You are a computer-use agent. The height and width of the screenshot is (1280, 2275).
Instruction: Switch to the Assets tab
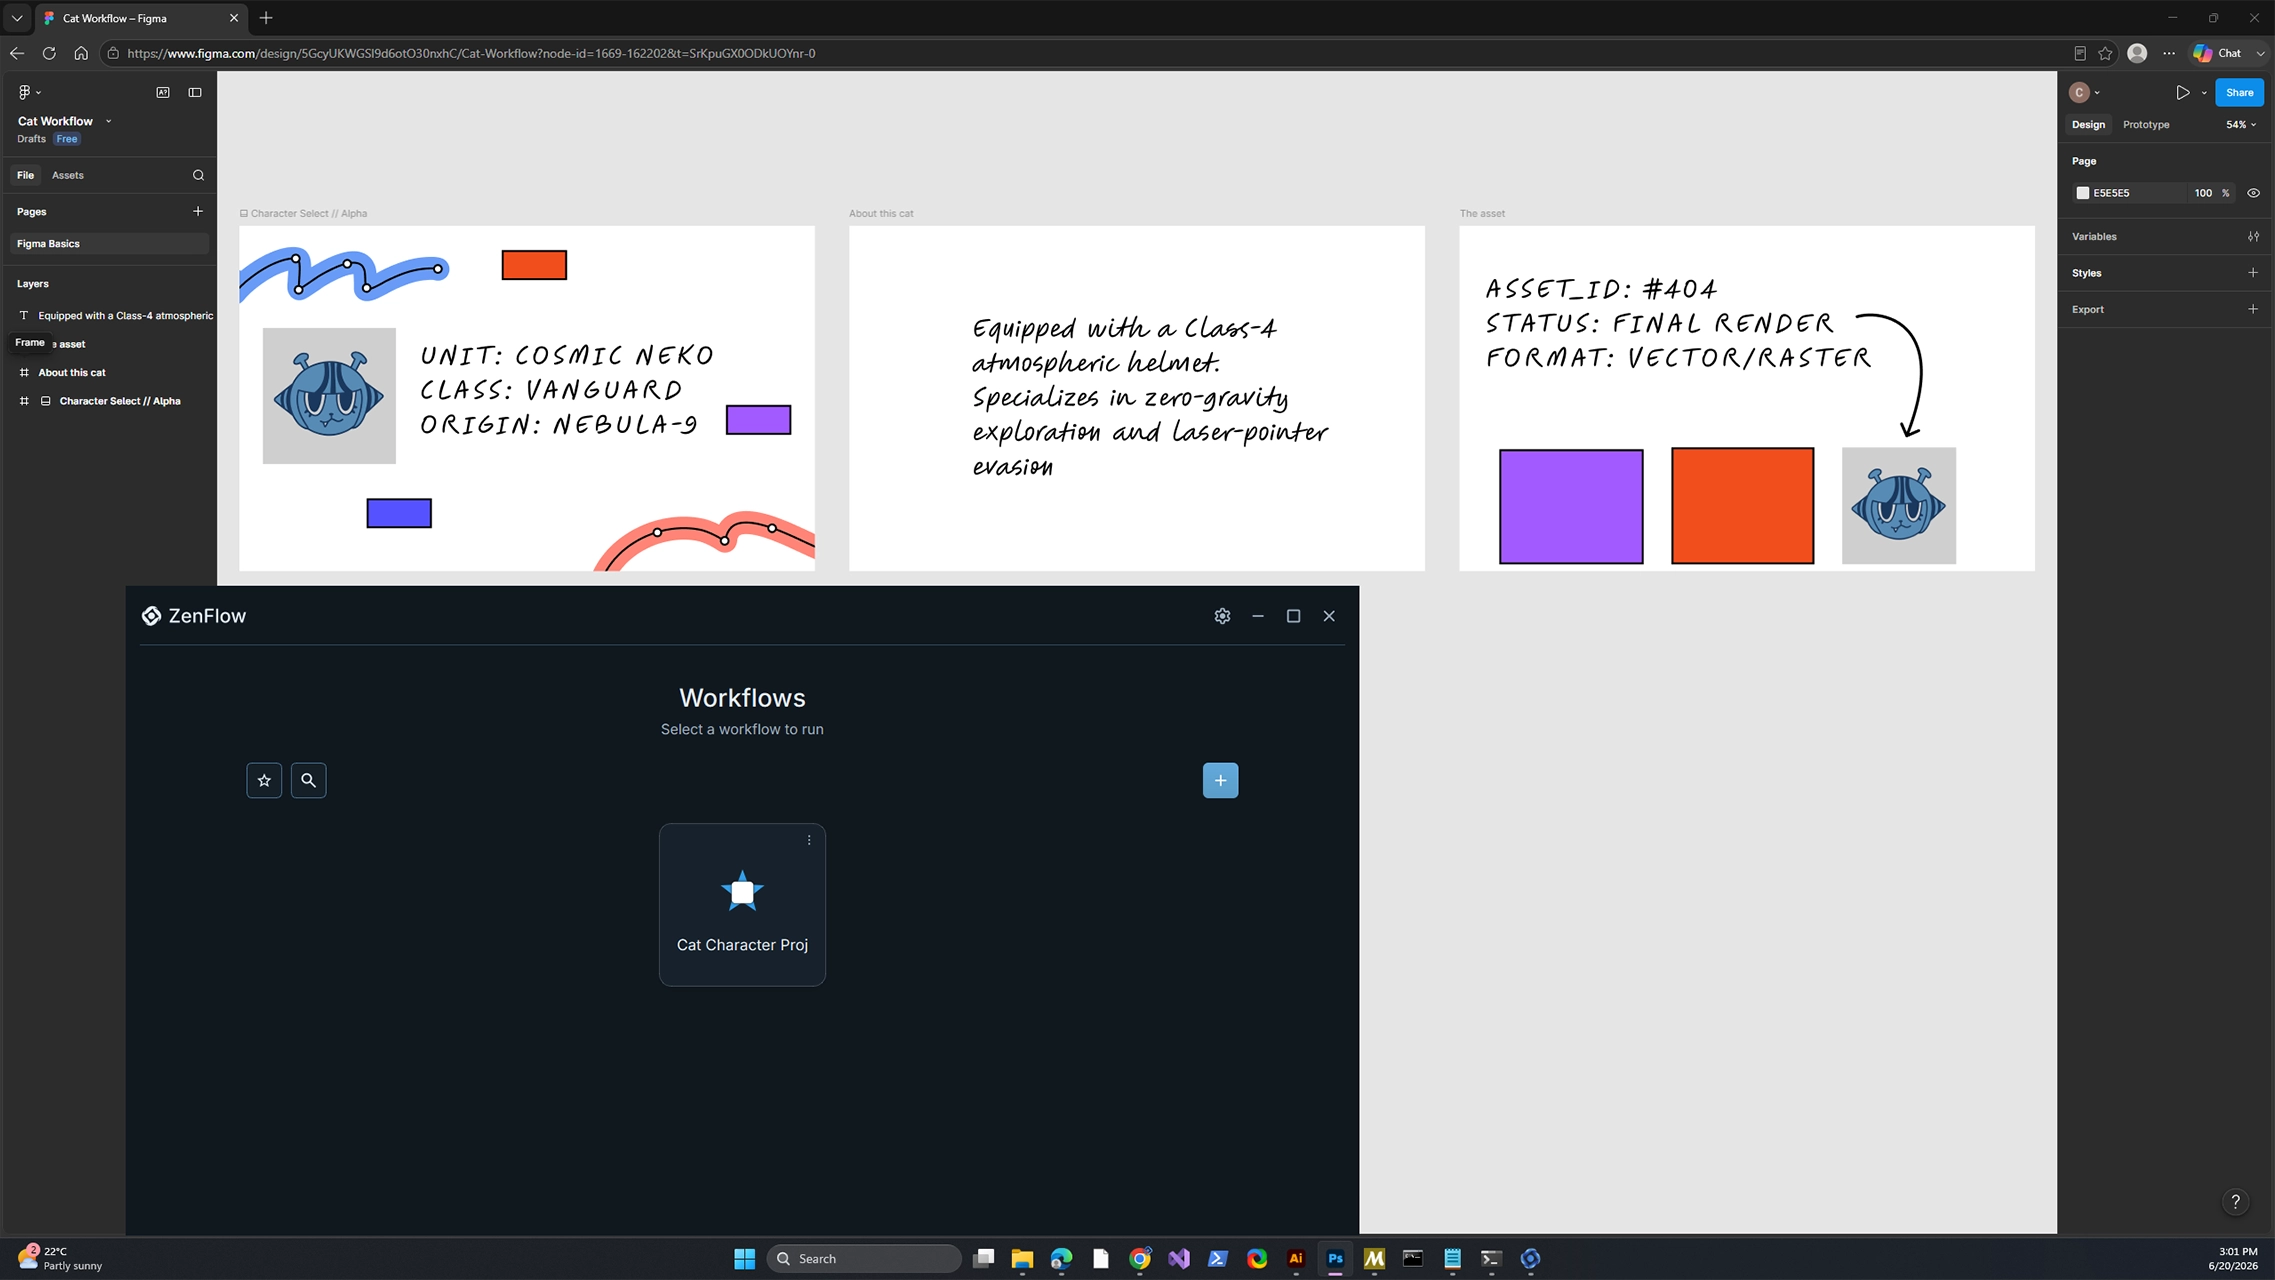click(68, 175)
